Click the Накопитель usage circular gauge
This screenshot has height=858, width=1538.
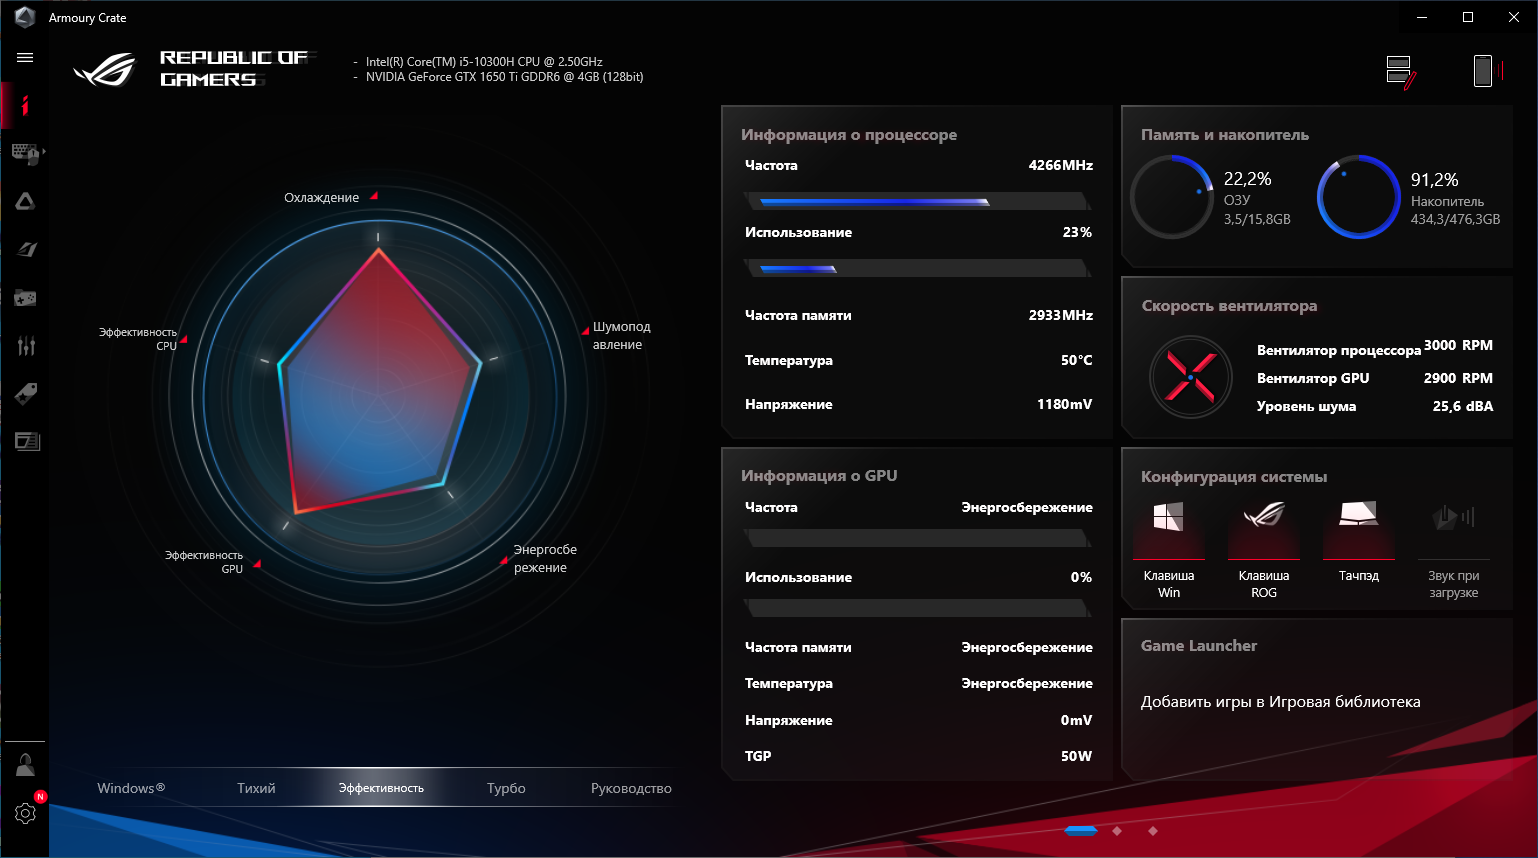click(x=1358, y=197)
